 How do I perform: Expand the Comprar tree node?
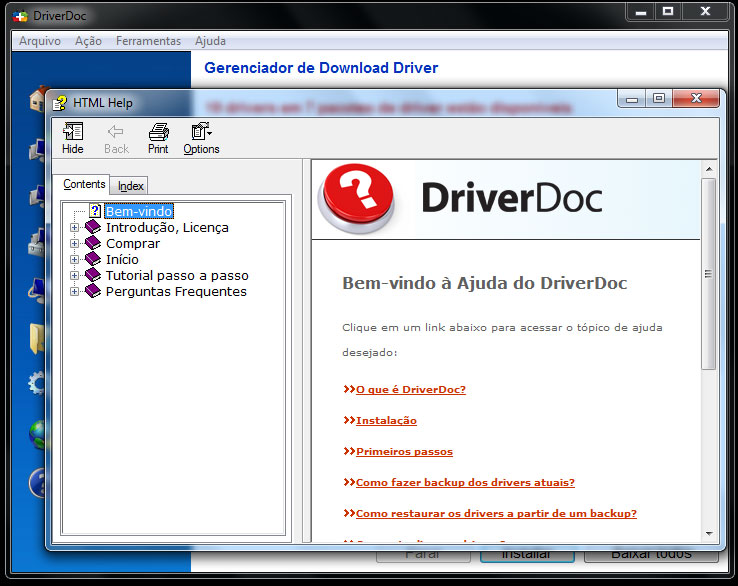pos(74,243)
